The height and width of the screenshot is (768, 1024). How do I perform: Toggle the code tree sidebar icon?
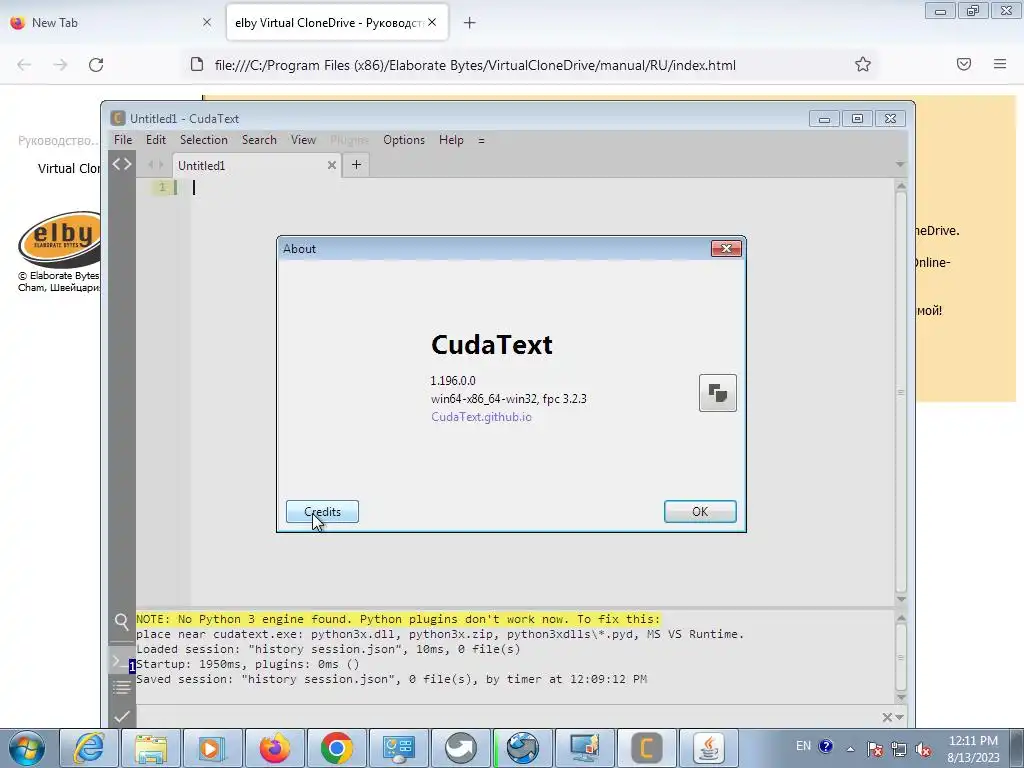[121, 164]
